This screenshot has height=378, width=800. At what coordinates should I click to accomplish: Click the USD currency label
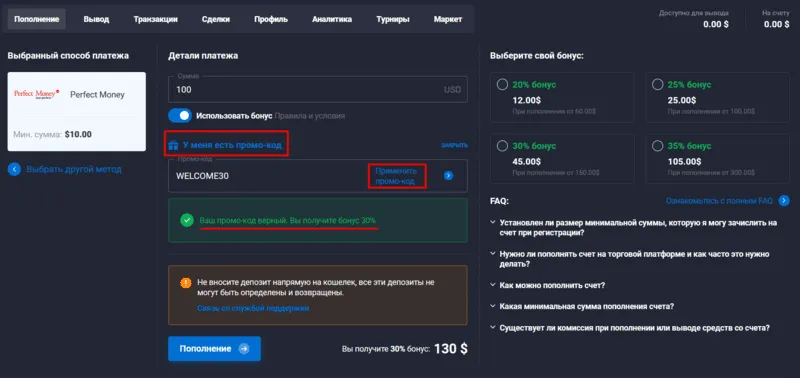point(452,90)
